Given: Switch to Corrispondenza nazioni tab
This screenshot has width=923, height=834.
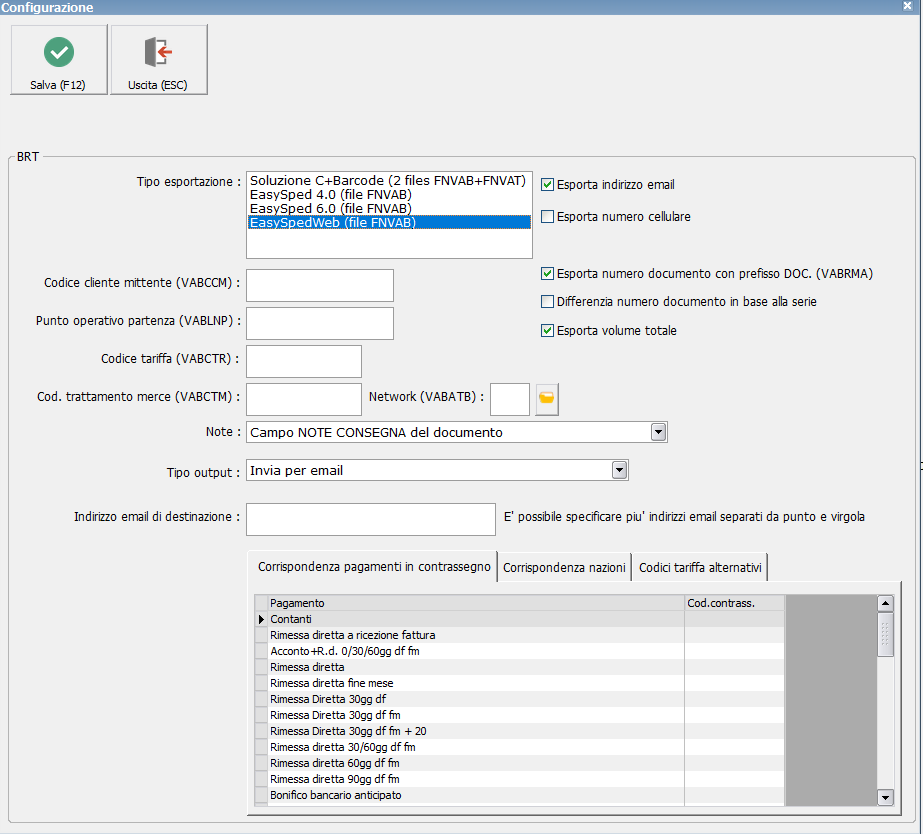Looking at the screenshot, I should coord(564,568).
